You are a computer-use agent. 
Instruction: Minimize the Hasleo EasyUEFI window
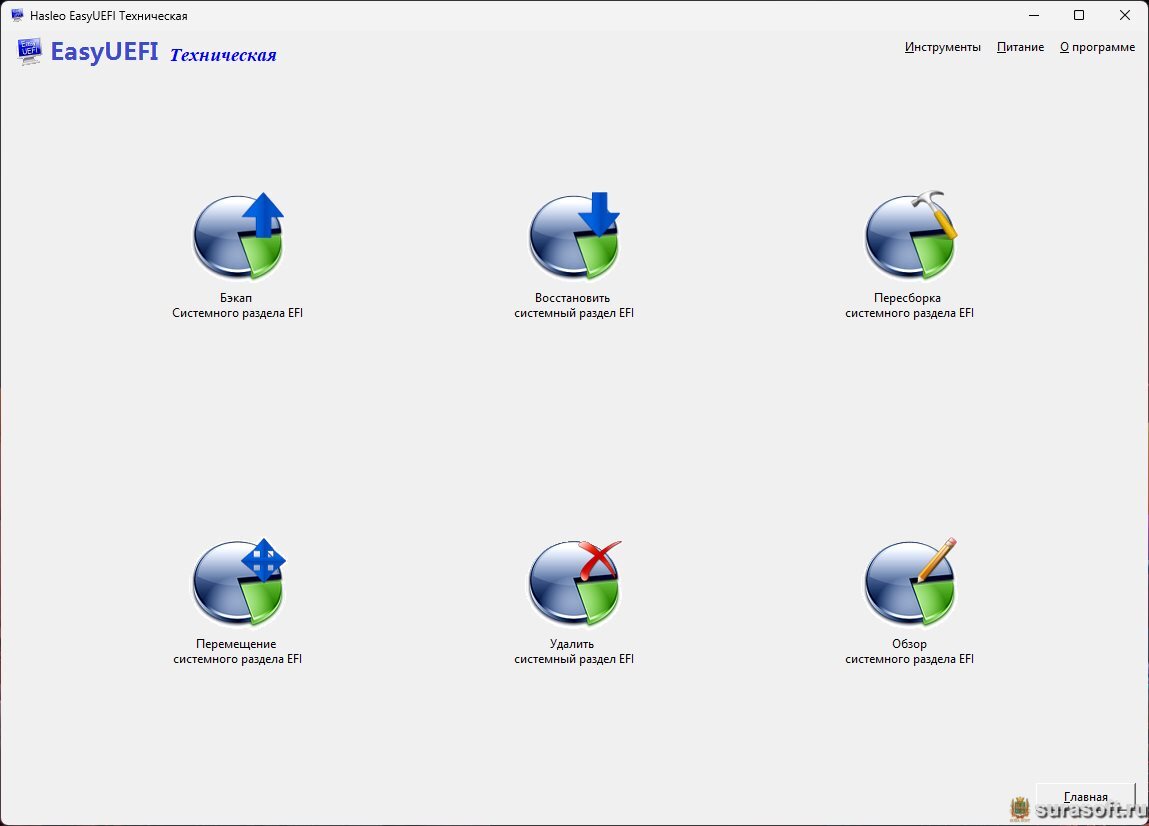click(1034, 15)
